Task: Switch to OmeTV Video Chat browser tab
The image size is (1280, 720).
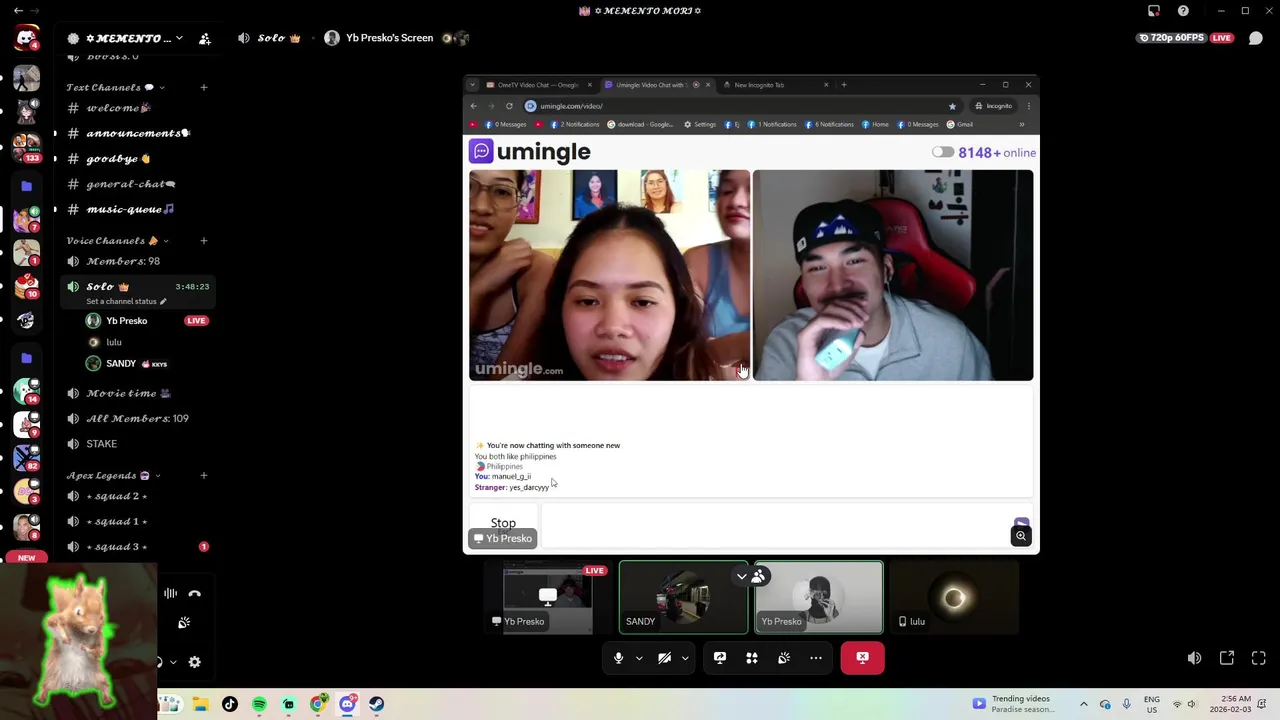Action: tap(540, 85)
